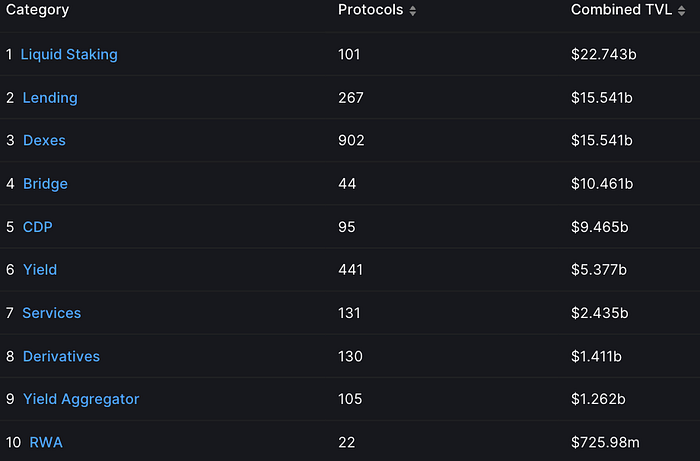The height and width of the screenshot is (461, 700).
Task: Navigate to Derivatives category
Action: click(61, 357)
